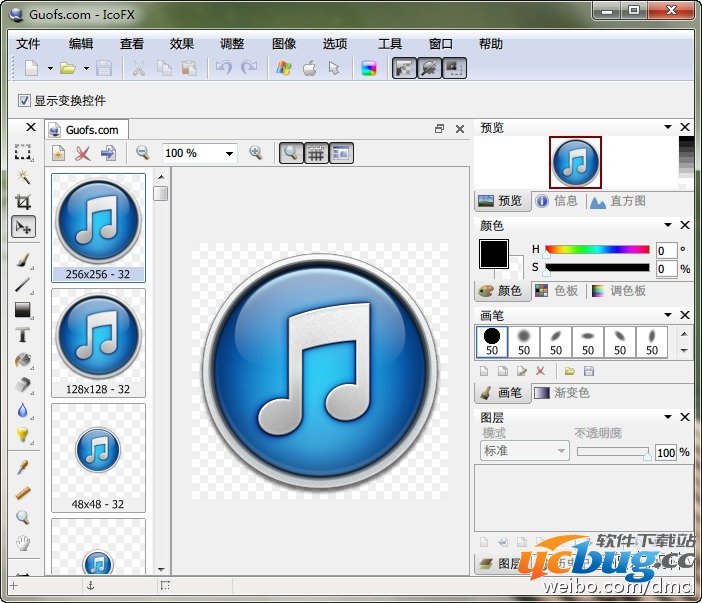This screenshot has width=702, height=603.
Task: Click the cursor creation arrow icon
Action: 334,68
